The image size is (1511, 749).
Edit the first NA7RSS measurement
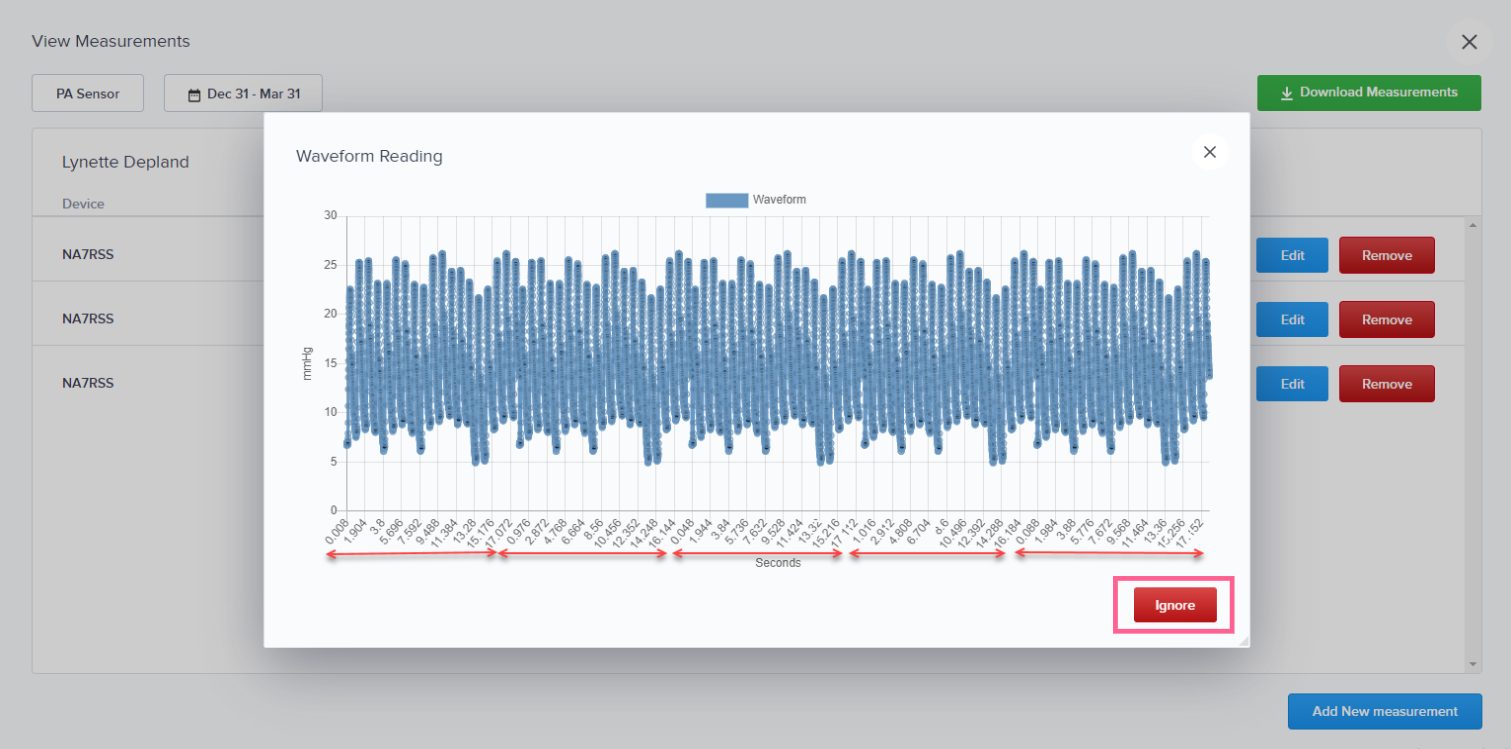(1291, 255)
